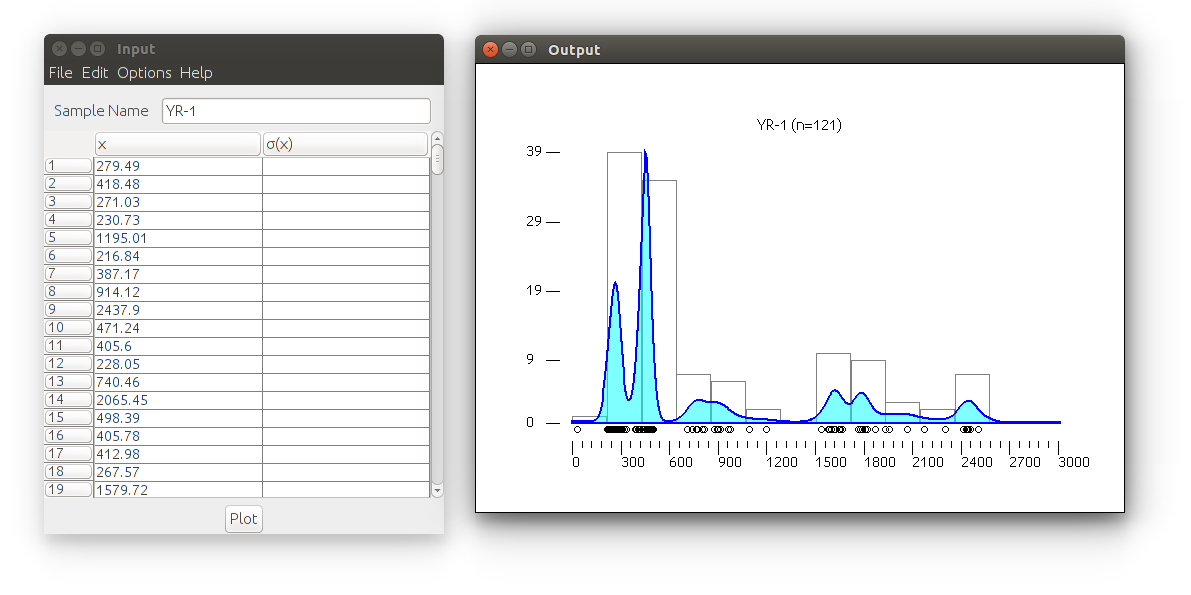The image size is (1191, 595).
Task: Open the File menu
Action: (60, 73)
